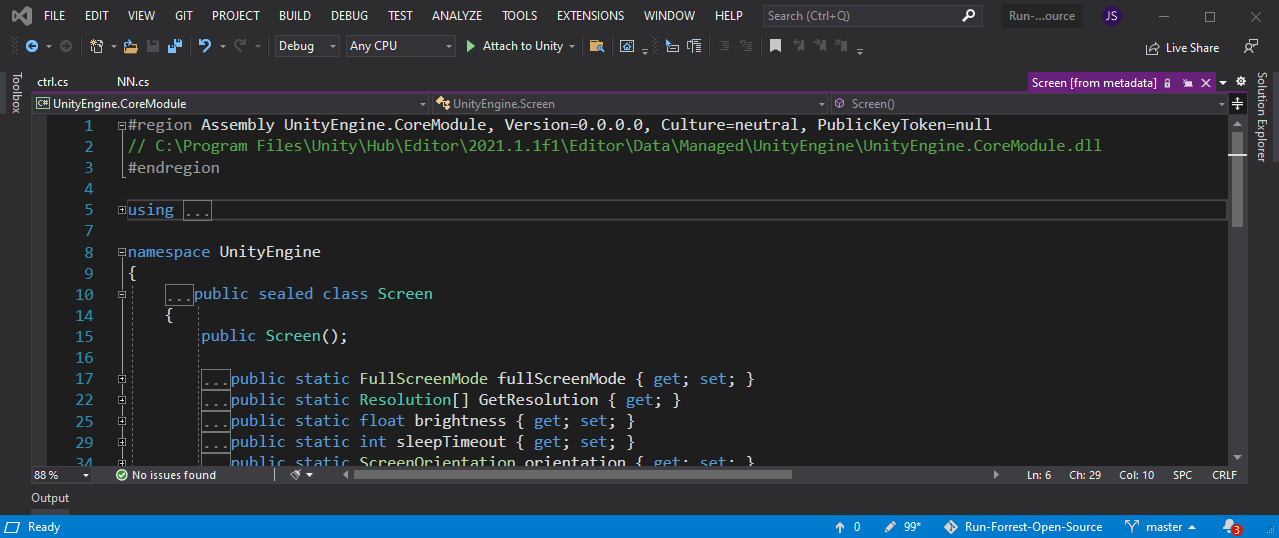This screenshot has width=1279, height=538.
Task: Toggle a bookmark with bookmark icon
Action: (775, 46)
